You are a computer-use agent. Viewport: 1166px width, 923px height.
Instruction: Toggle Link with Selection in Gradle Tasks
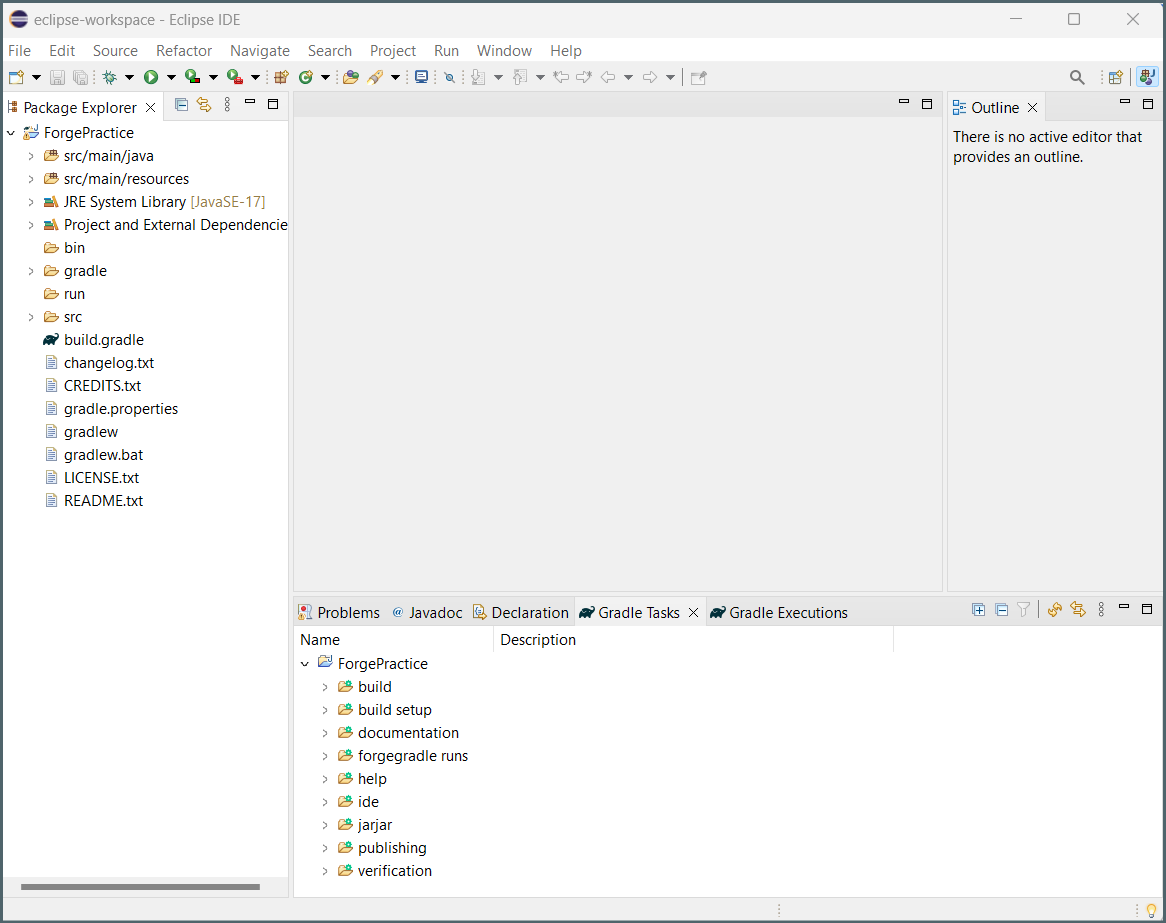[1078, 610]
